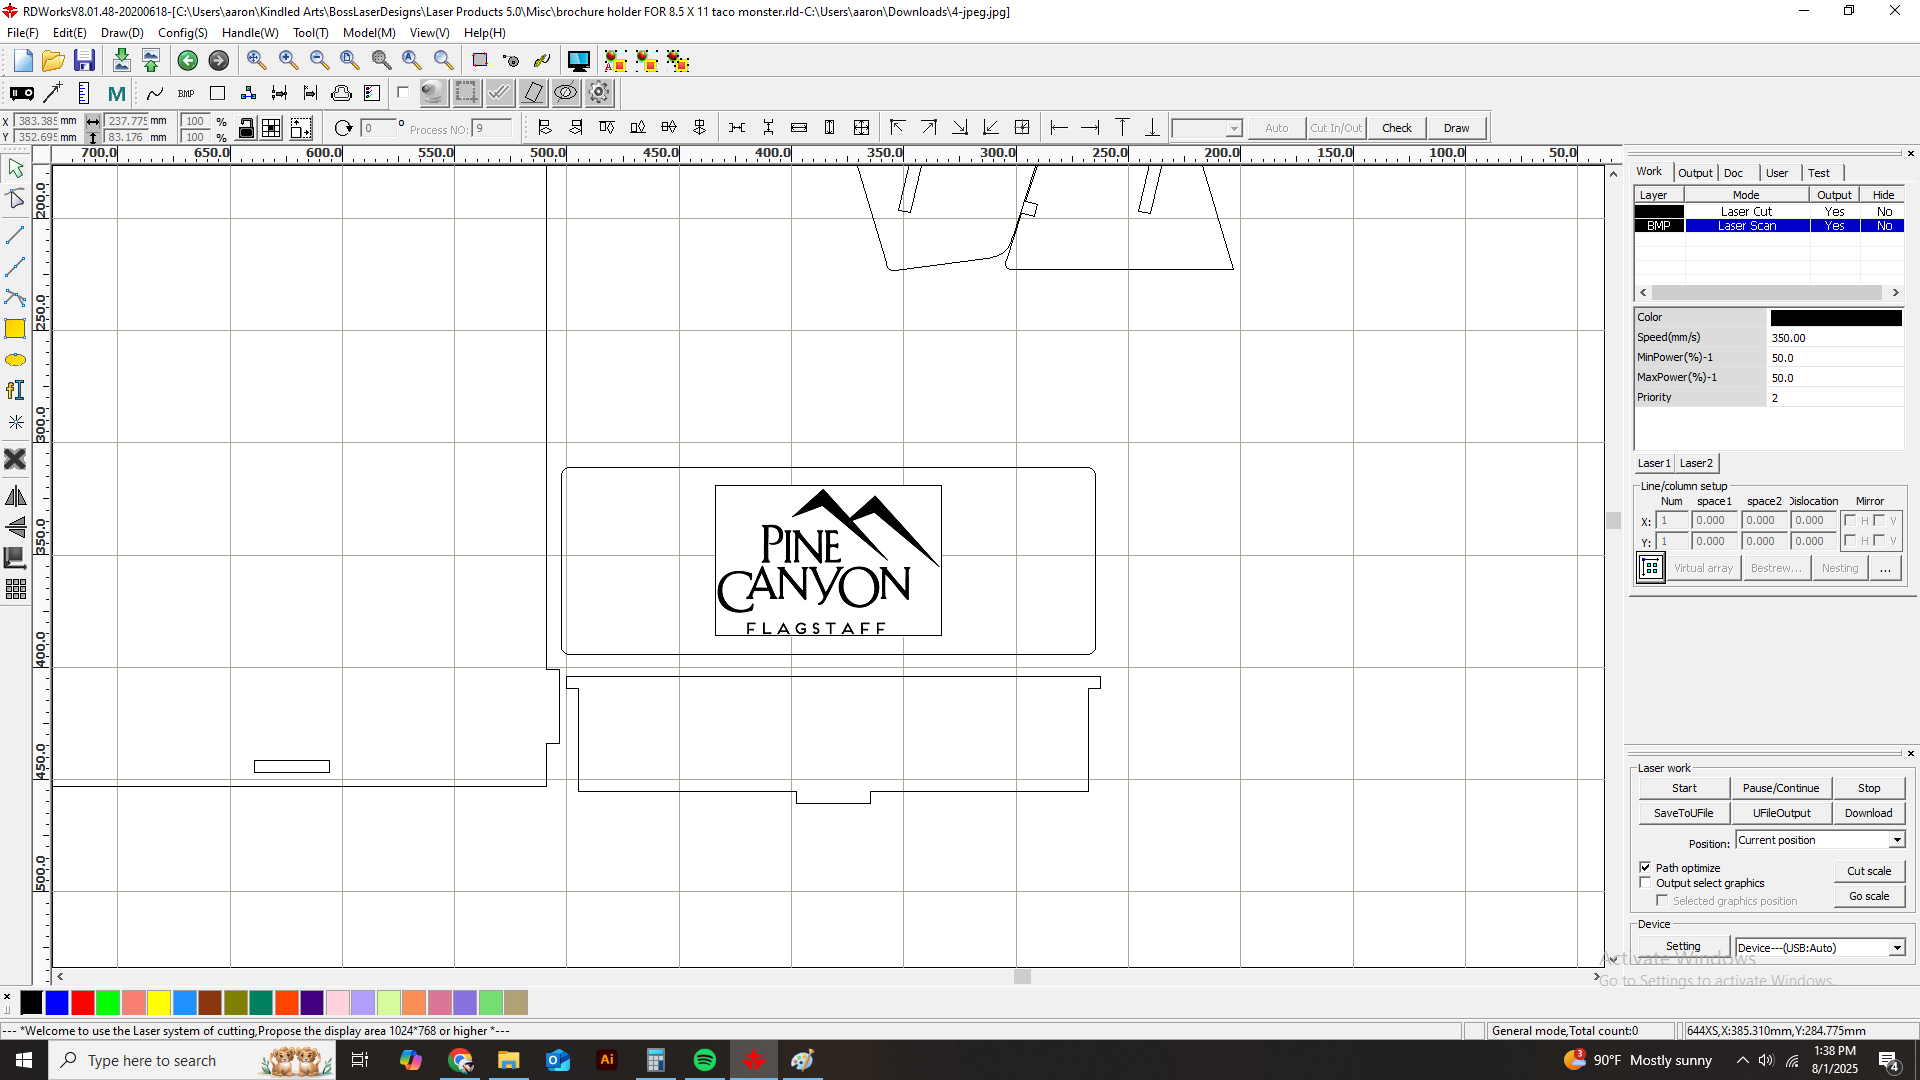Choose the Line drawing tool

(x=15, y=235)
